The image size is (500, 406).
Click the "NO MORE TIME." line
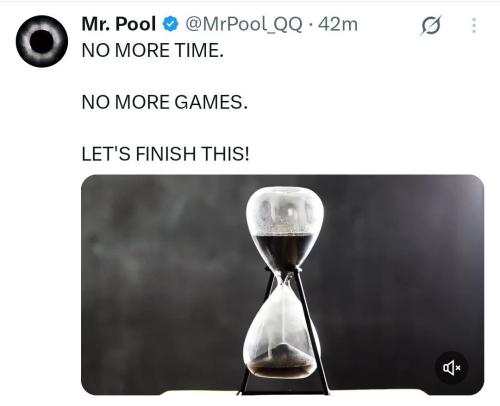pos(152,50)
